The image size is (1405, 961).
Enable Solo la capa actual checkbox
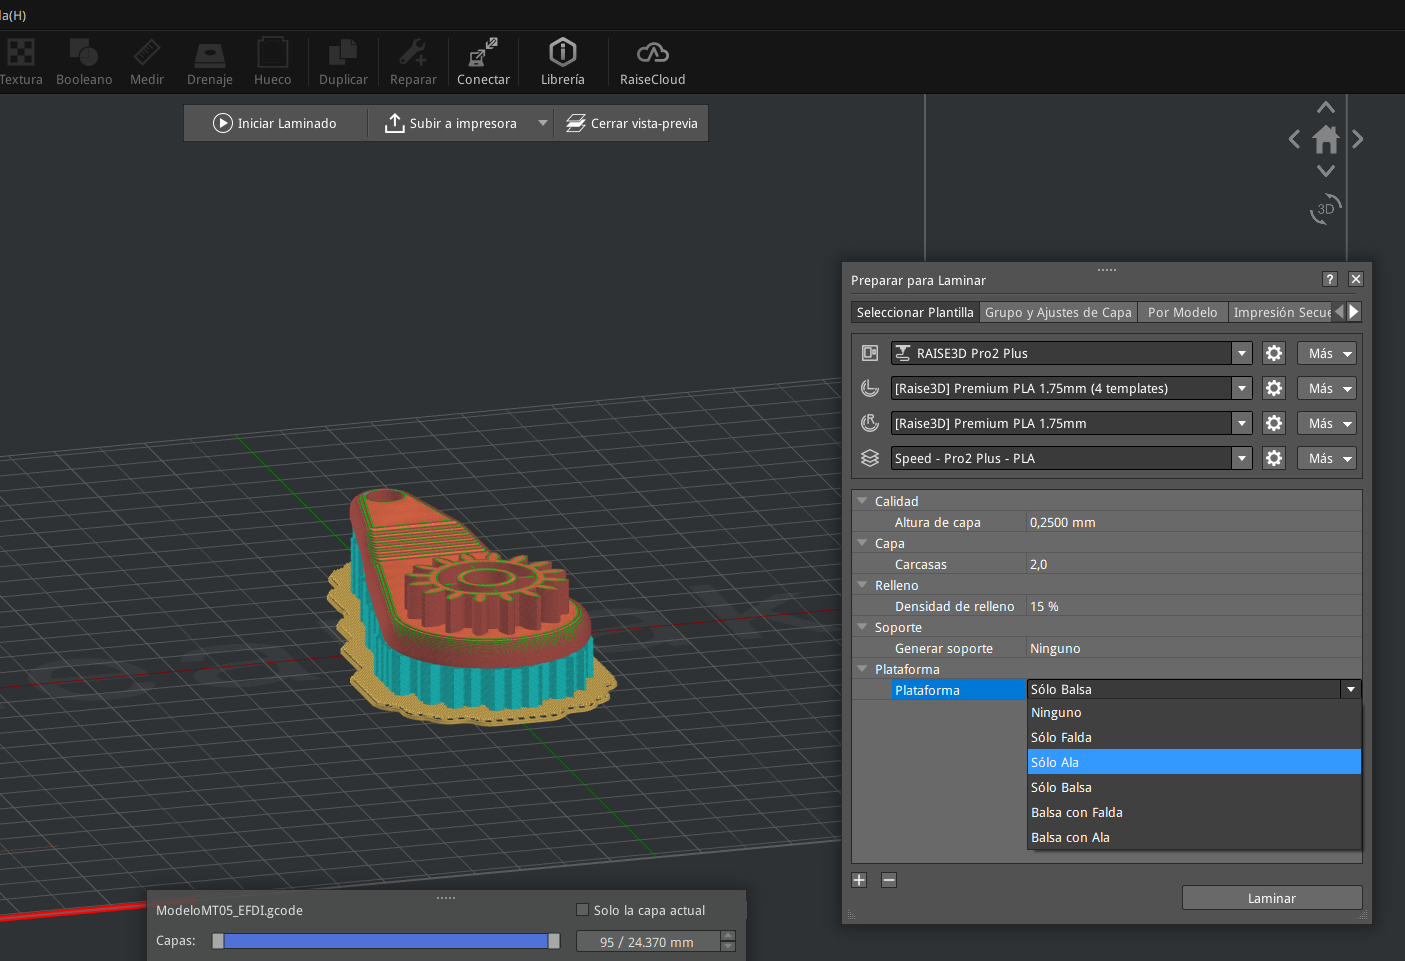coord(582,910)
